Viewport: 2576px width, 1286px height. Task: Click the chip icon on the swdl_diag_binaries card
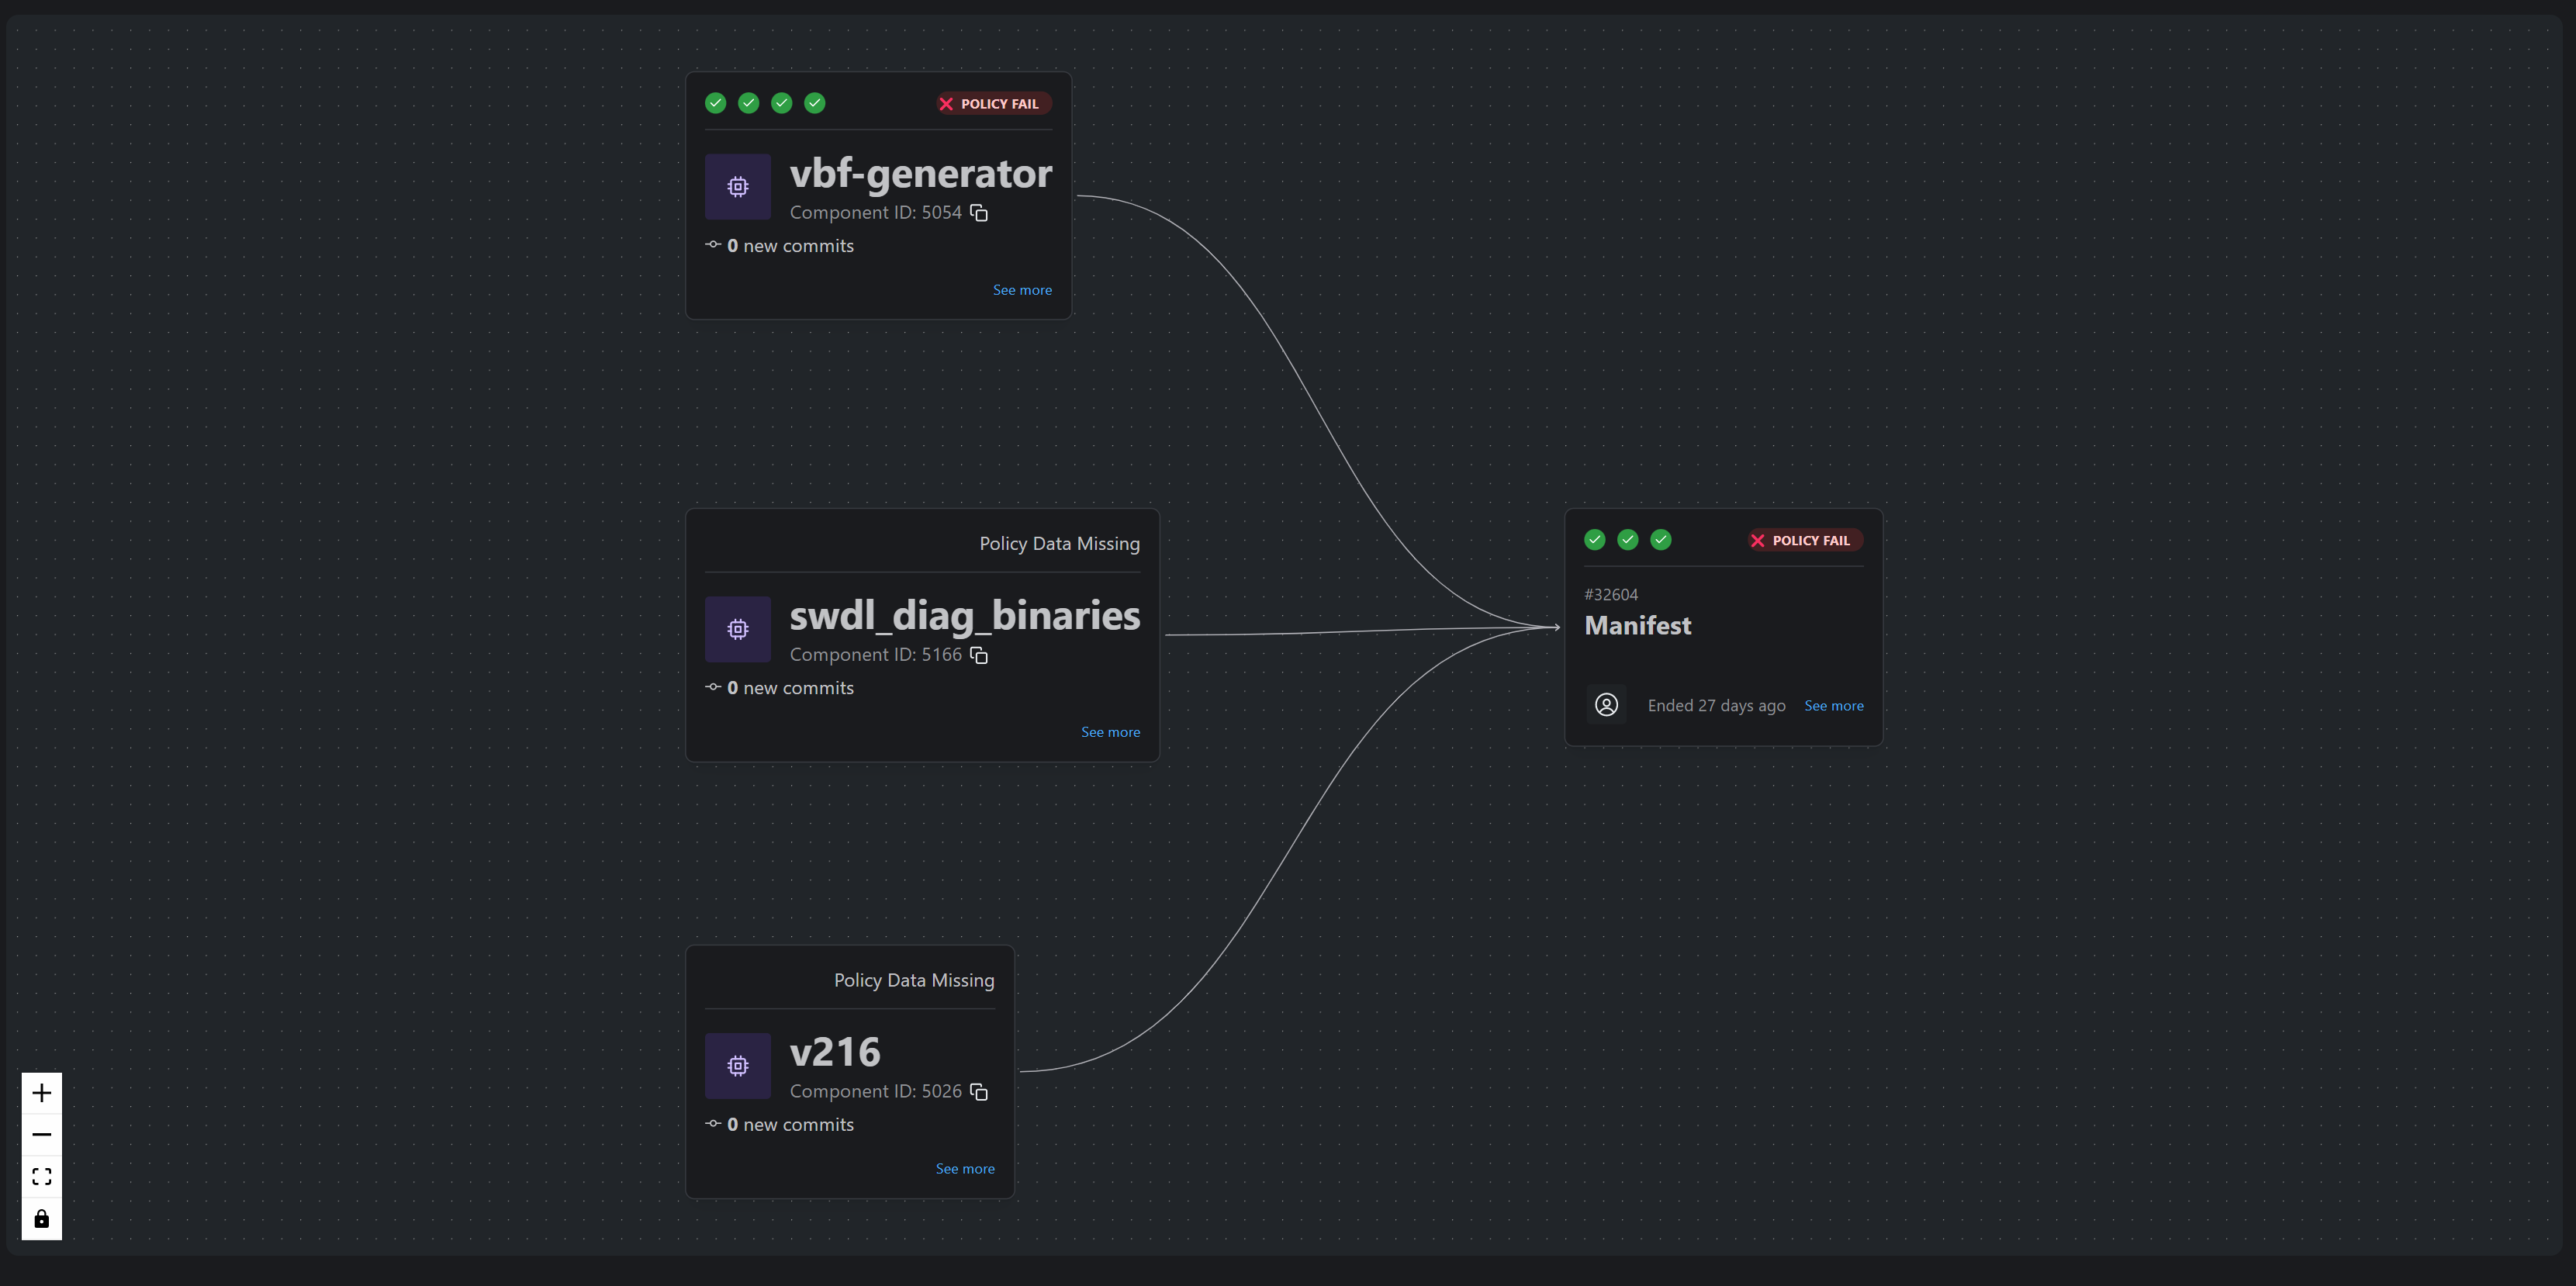pyautogui.click(x=737, y=628)
